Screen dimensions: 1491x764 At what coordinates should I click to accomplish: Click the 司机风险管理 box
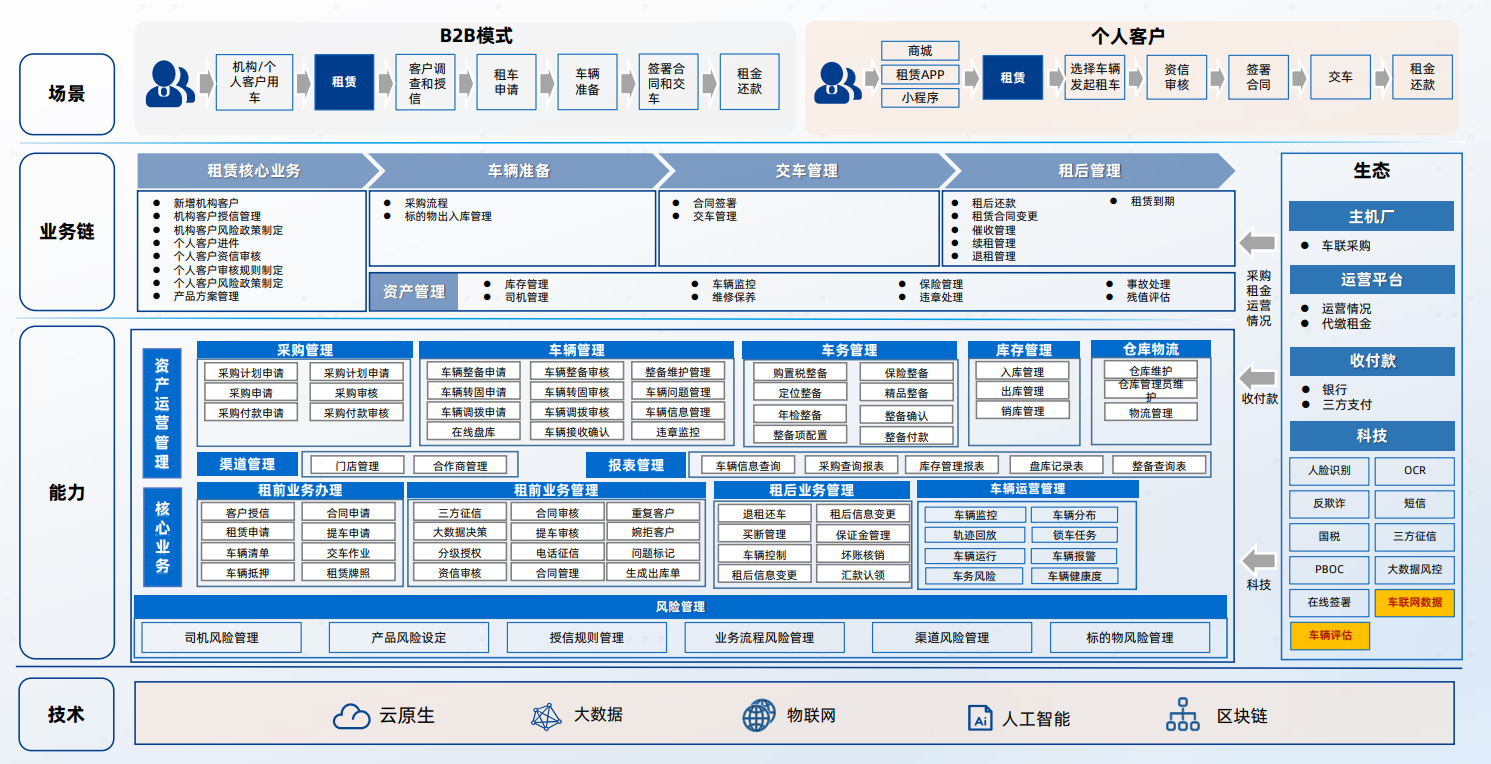(x=221, y=637)
